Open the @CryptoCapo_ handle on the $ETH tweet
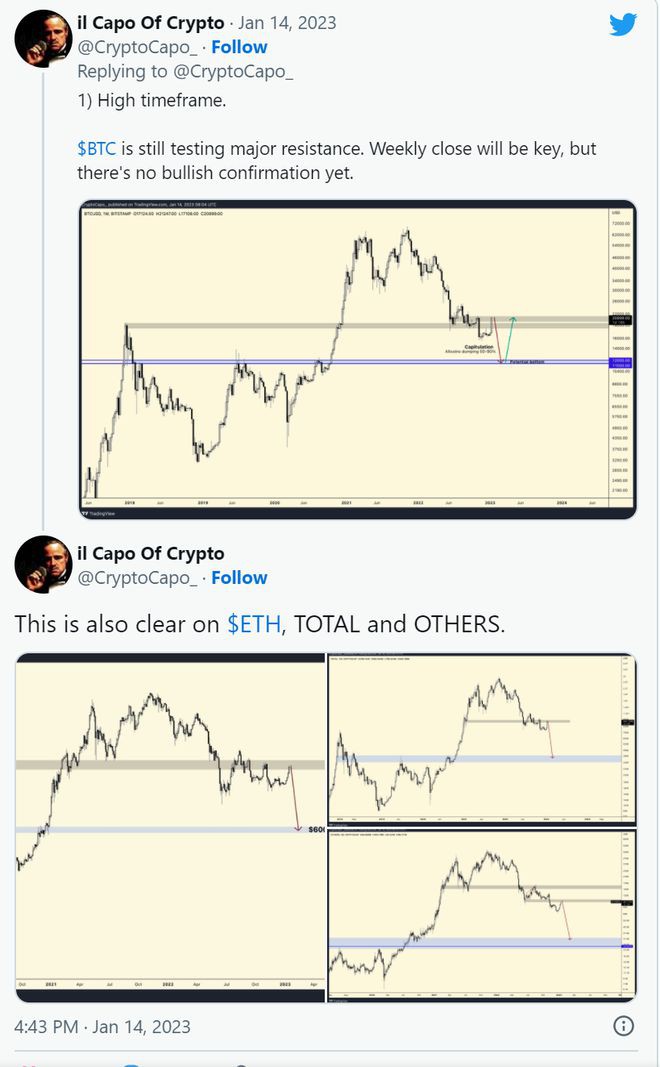 click(x=135, y=578)
